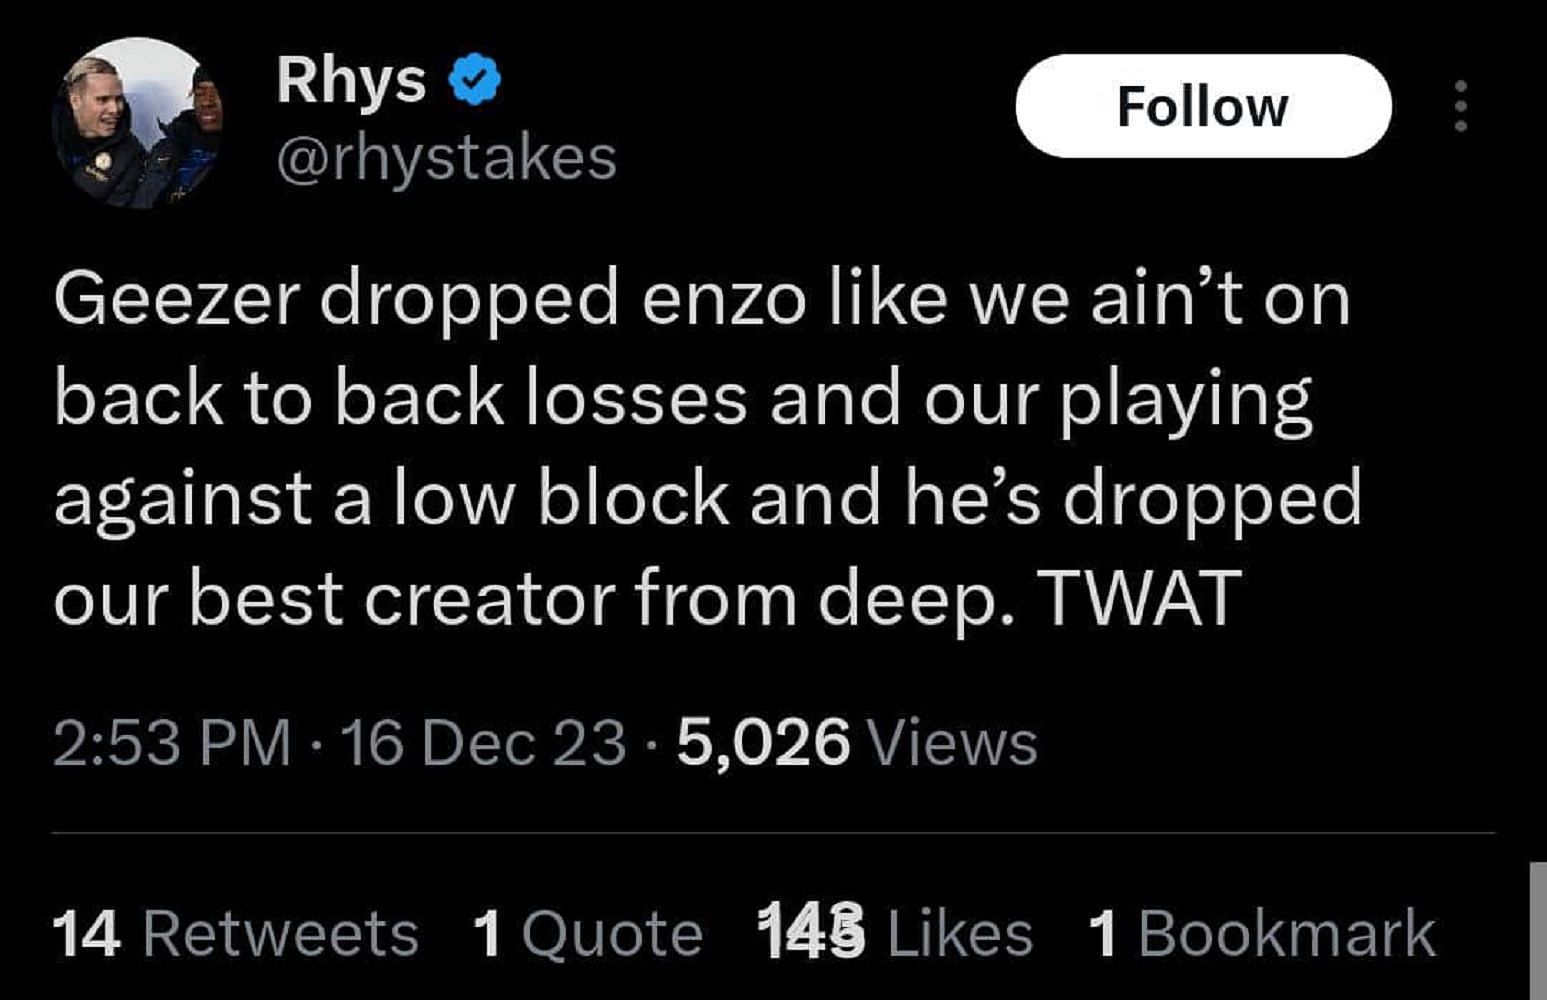1547x1000 pixels.
Task: Open the 1 Bookmark count
Action: (x=1262, y=933)
